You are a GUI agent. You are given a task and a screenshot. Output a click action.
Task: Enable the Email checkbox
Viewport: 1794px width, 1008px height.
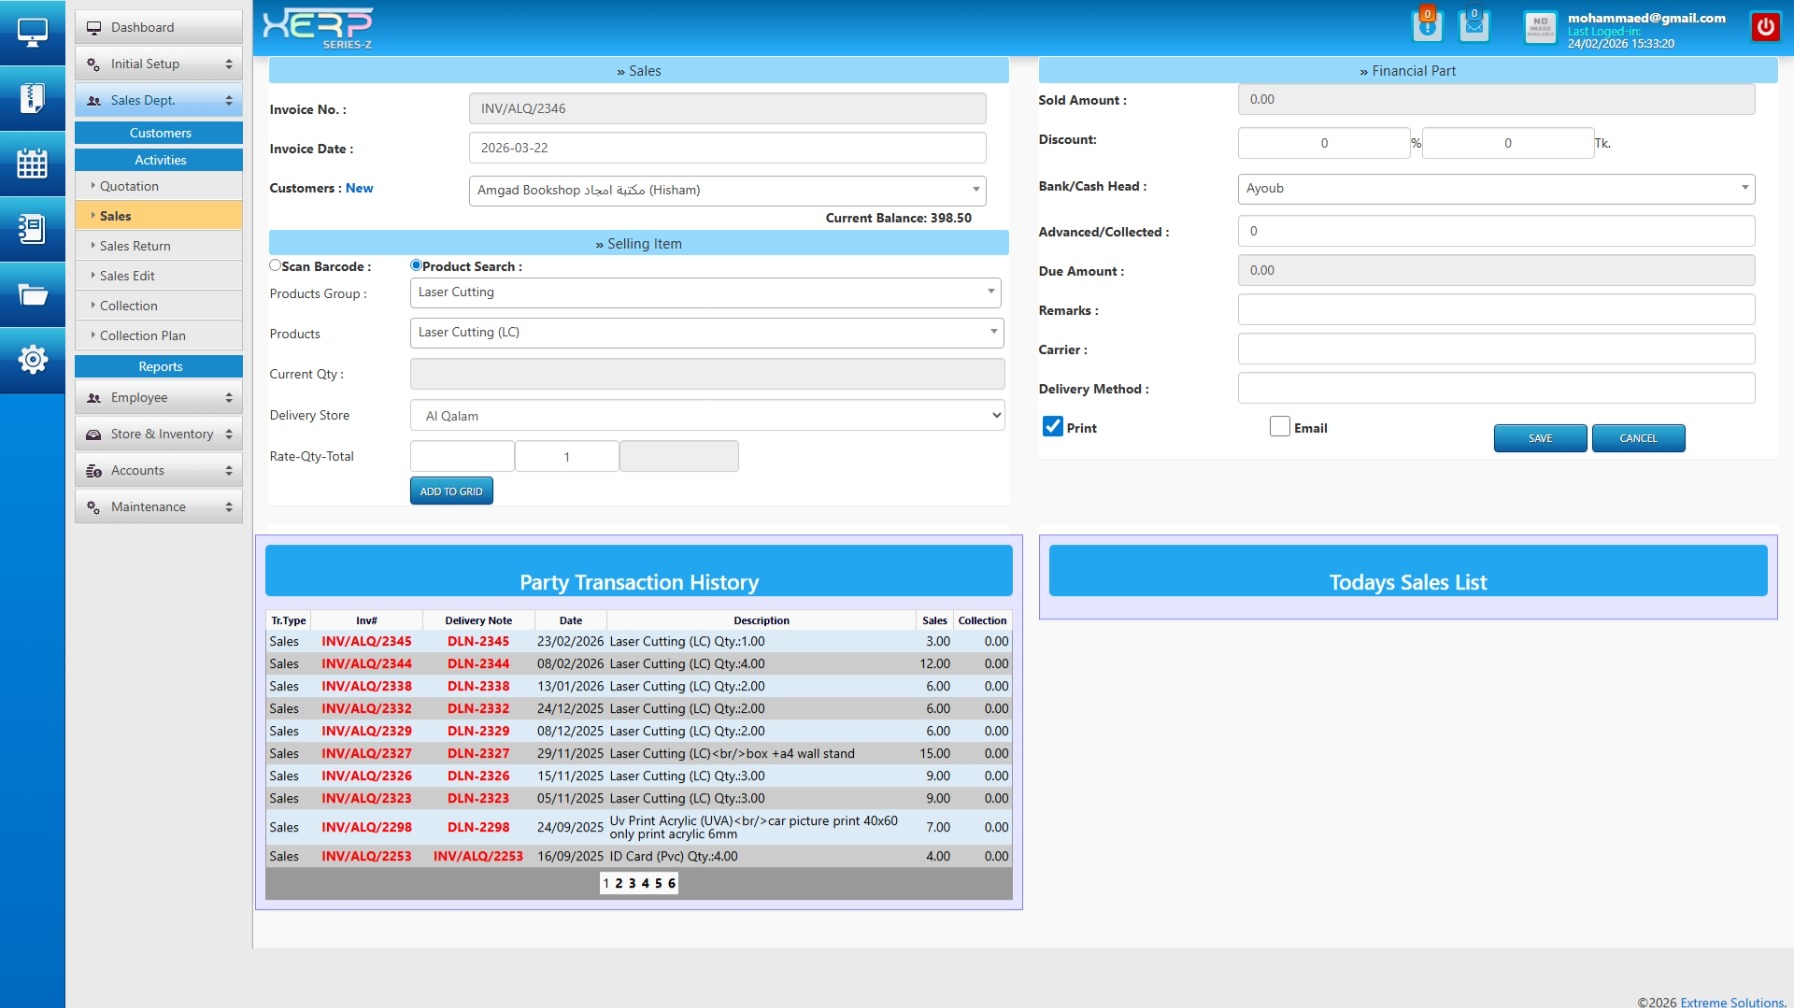click(x=1279, y=427)
